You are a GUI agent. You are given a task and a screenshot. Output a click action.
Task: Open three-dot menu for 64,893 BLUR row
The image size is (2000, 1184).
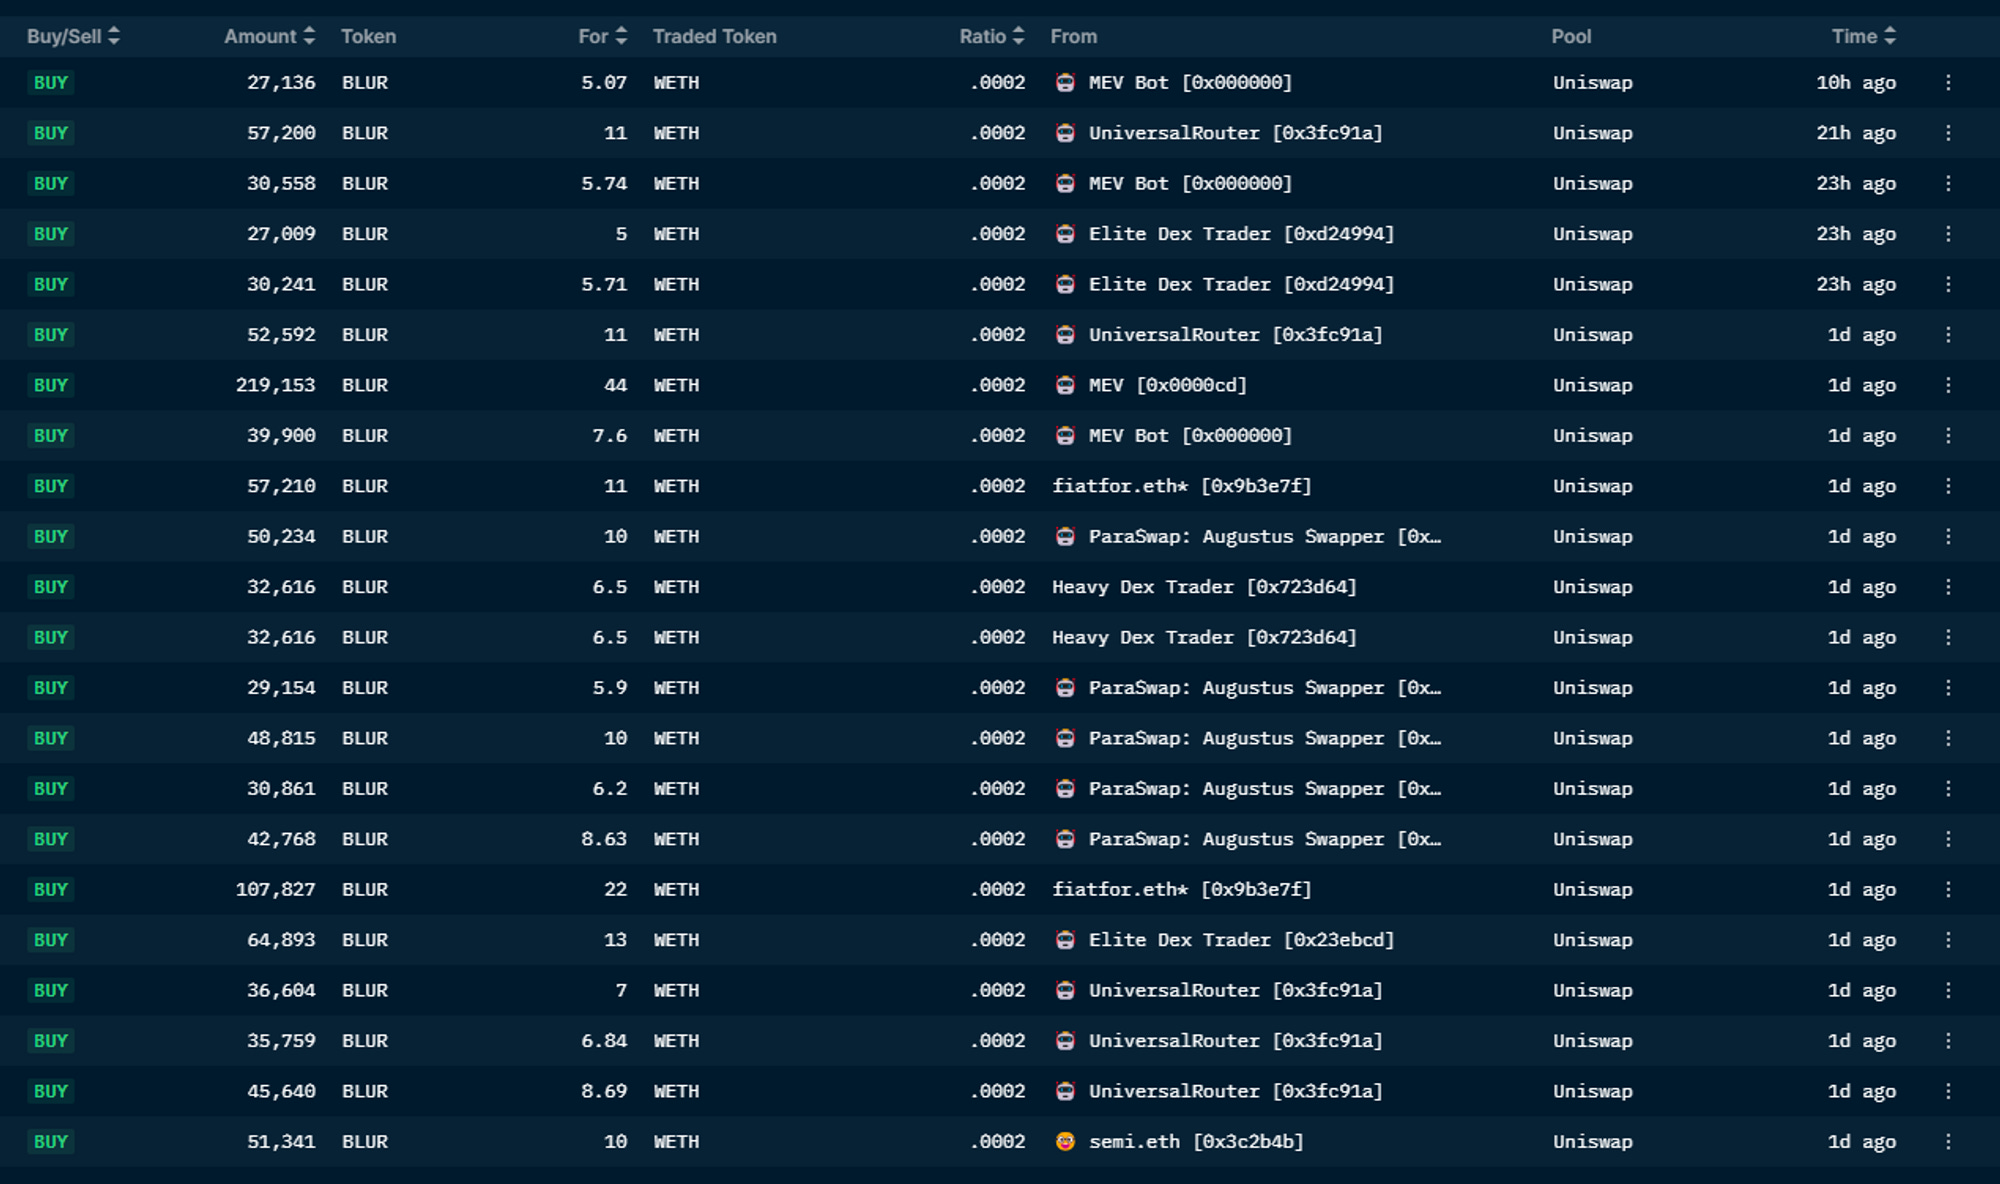[1947, 940]
